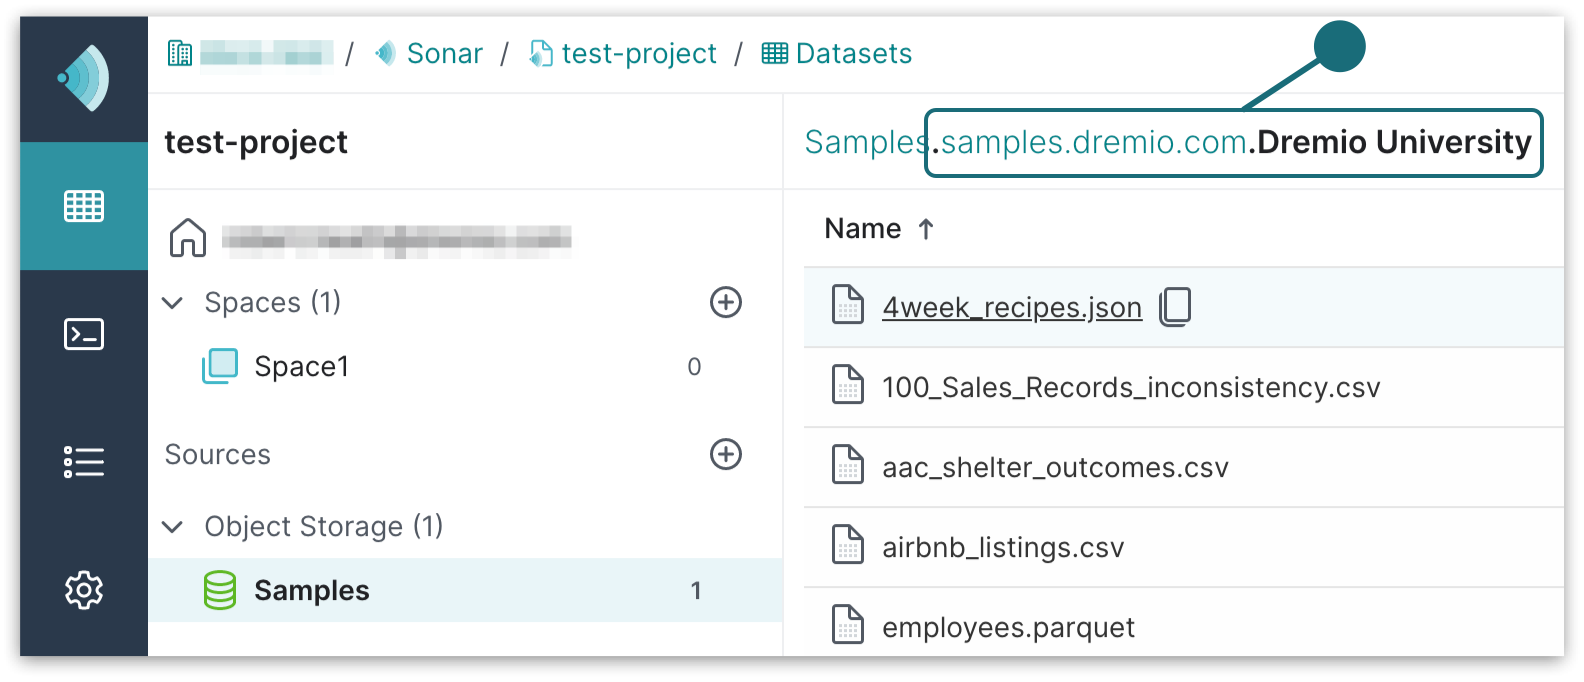Click samples.dremio.com in the path
This screenshot has height=682, width=1584.
1093,143
